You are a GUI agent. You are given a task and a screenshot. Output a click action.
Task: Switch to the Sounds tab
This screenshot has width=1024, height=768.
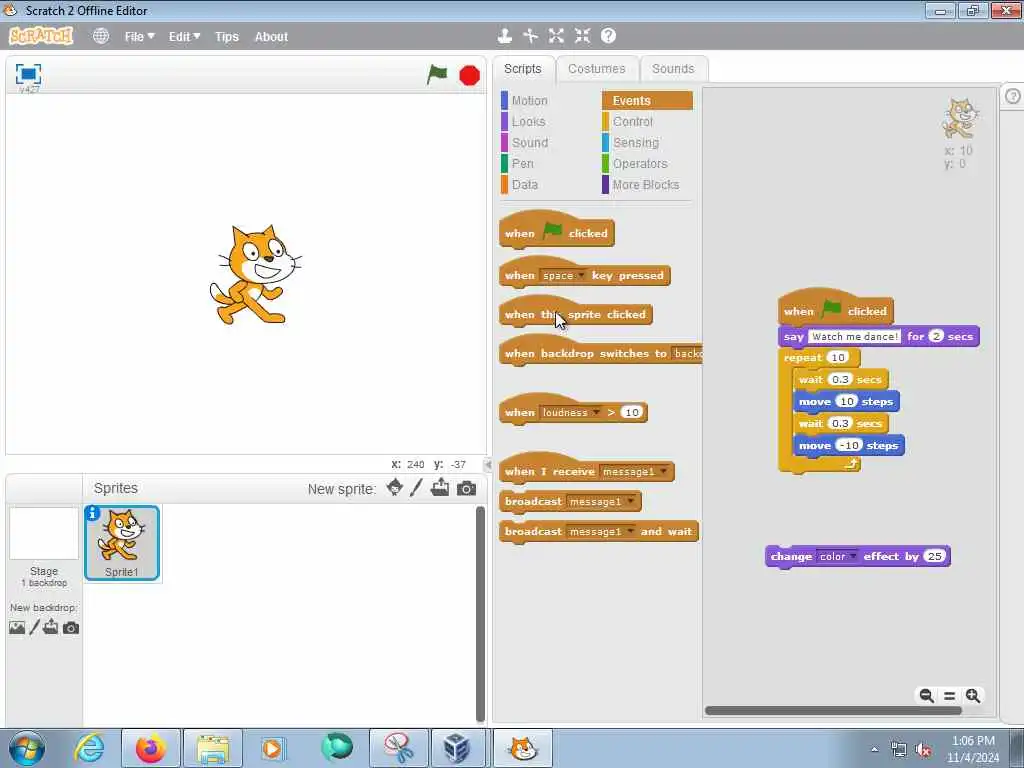pos(673,69)
